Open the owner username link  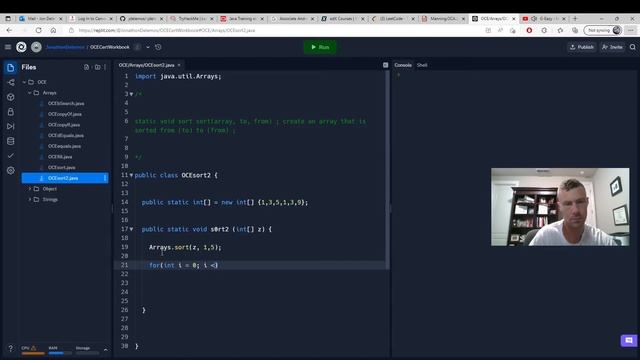pos(65,47)
